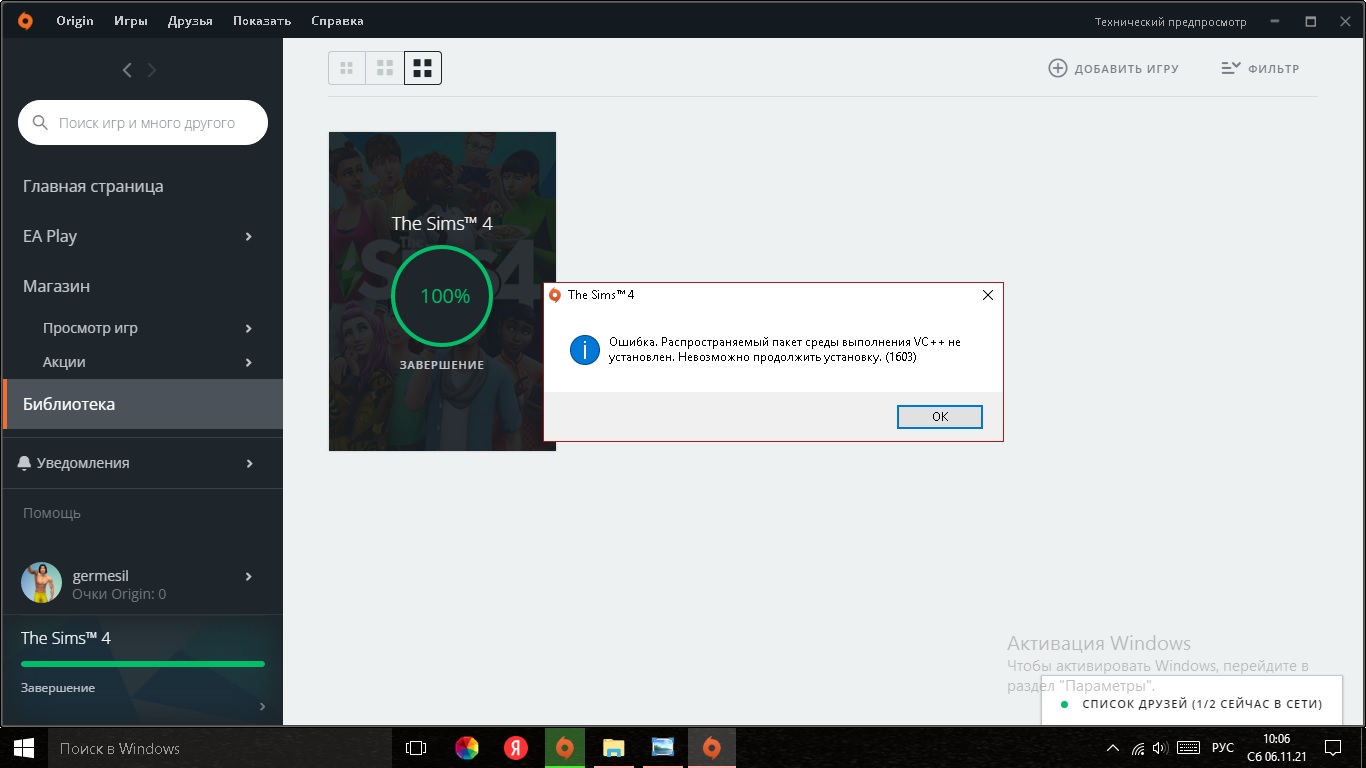Click the magnifier icon in the search box
This screenshot has height=768, width=1366.
coord(40,123)
